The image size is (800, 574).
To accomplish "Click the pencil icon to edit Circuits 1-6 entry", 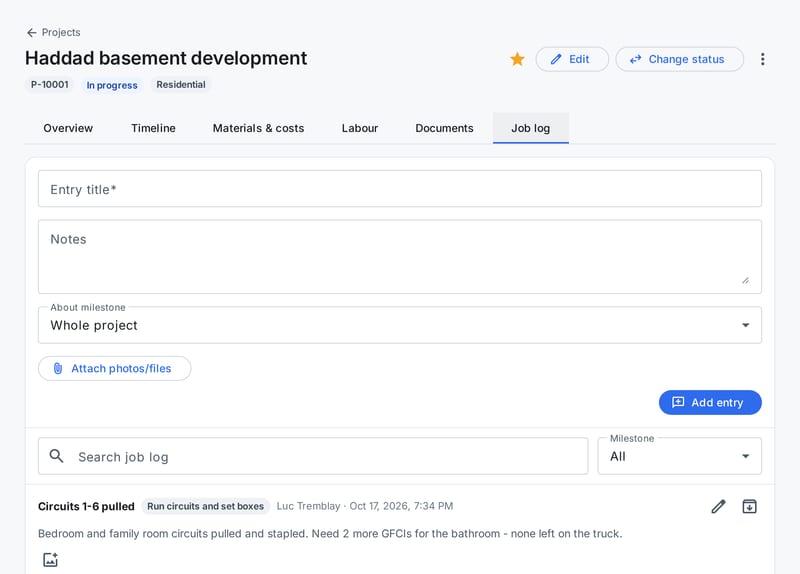I will 718,506.
